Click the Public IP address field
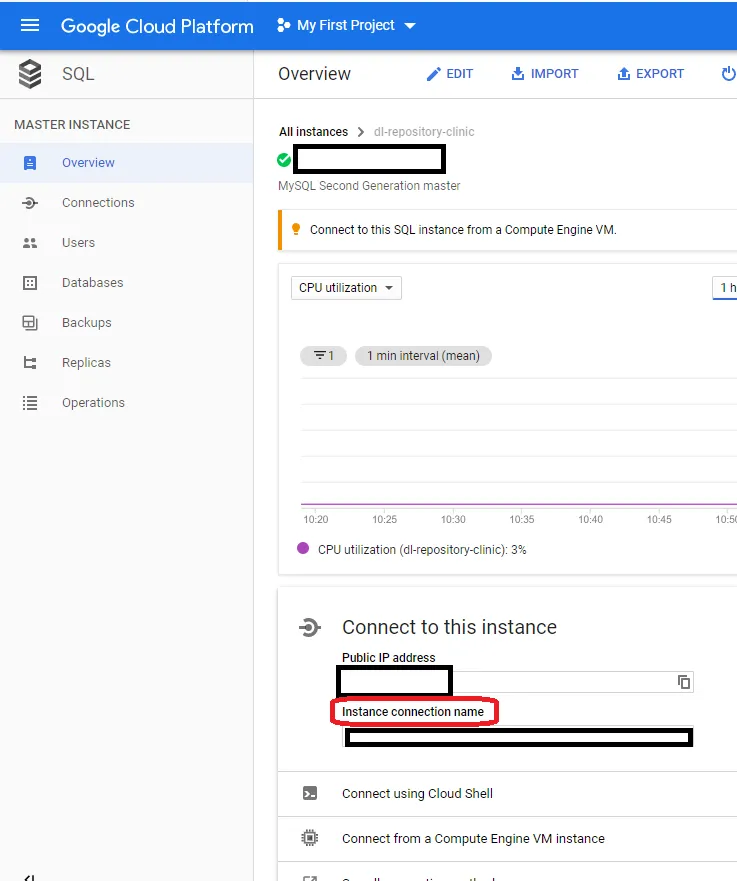This screenshot has height=881, width=737. (517, 682)
